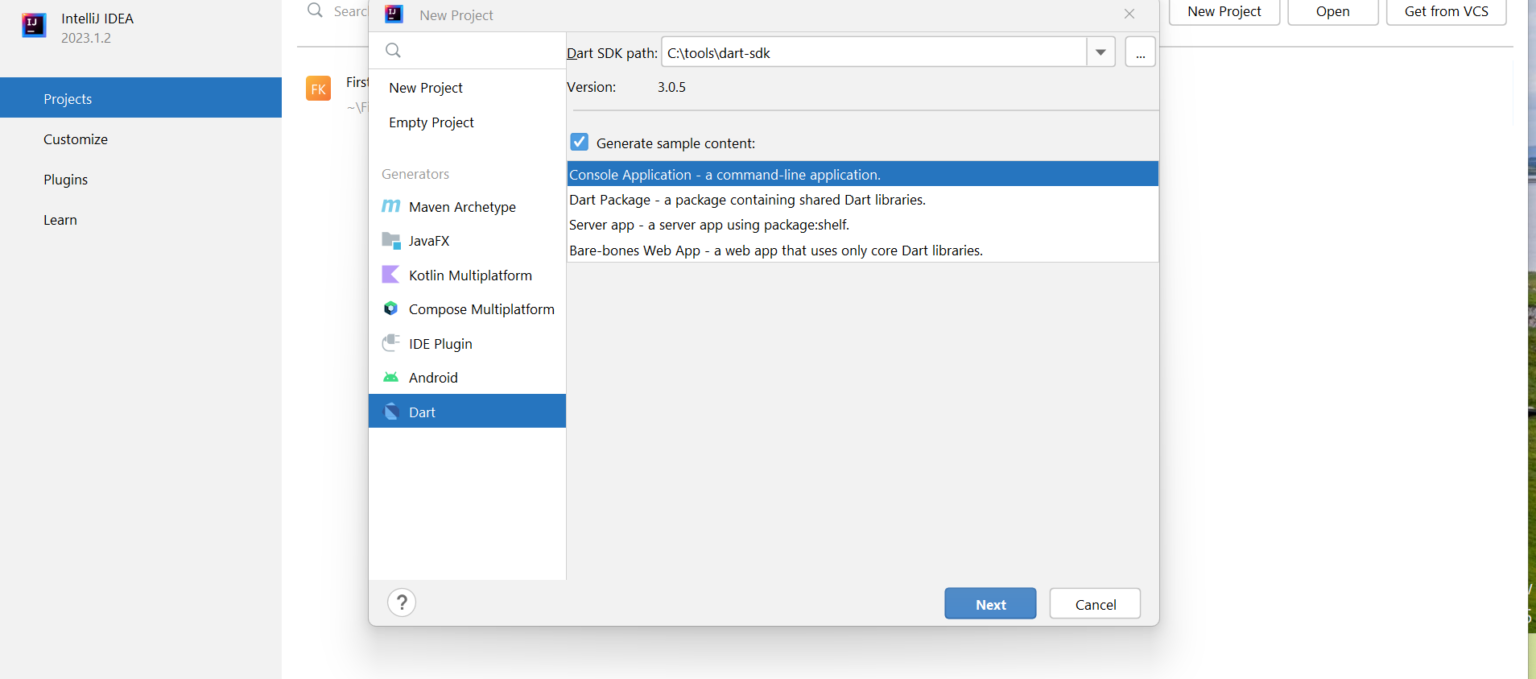Switch to the Plugins section

(65, 179)
